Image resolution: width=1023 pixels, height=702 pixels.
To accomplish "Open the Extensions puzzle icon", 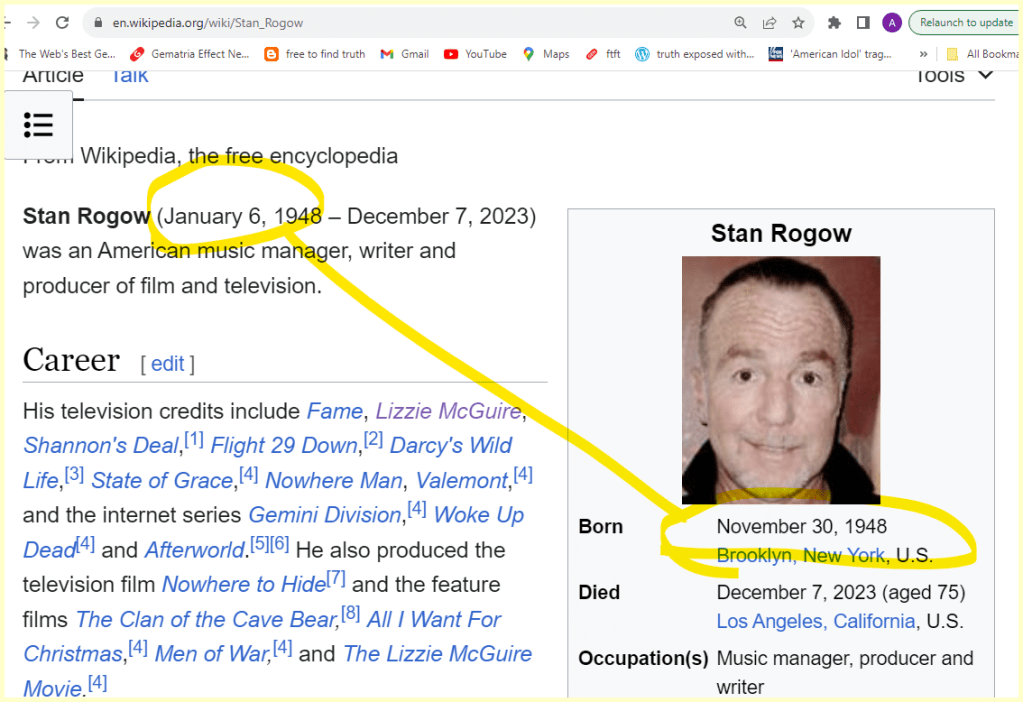I will [x=834, y=22].
